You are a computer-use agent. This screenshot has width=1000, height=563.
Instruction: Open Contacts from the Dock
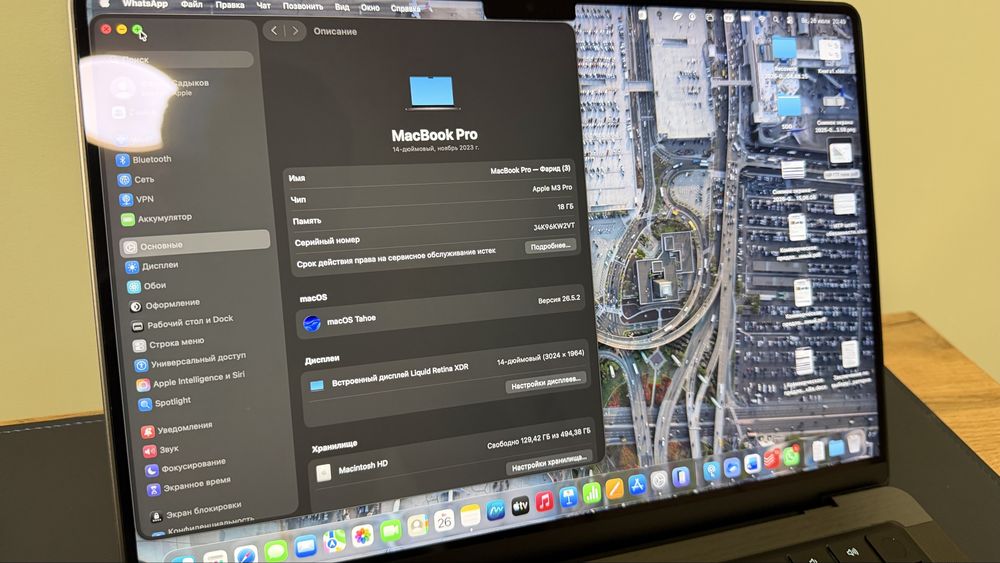[x=418, y=525]
